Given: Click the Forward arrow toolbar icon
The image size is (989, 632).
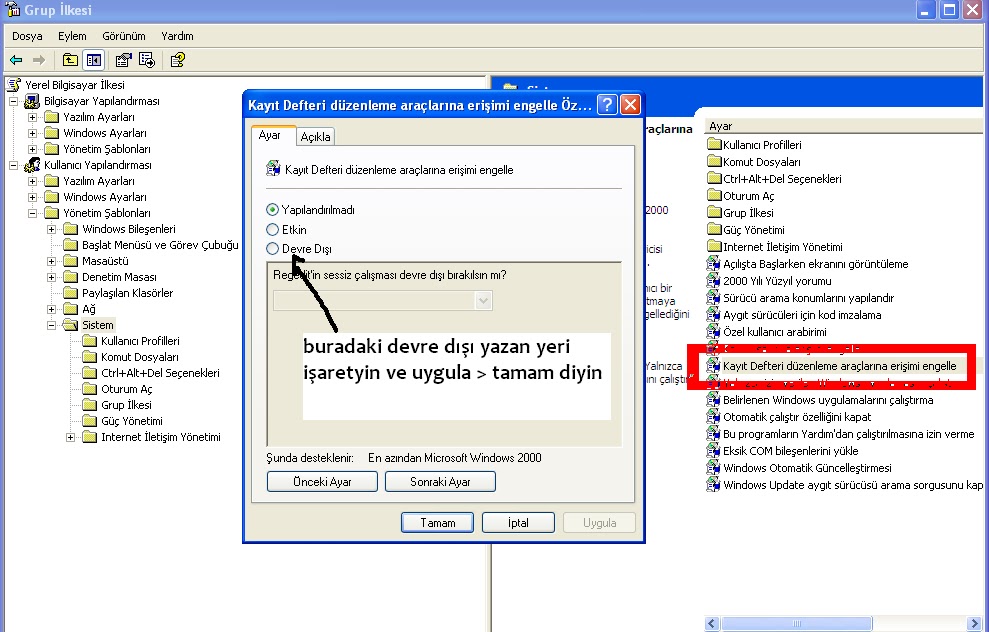Looking at the screenshot, I should (x=39, y=60).
